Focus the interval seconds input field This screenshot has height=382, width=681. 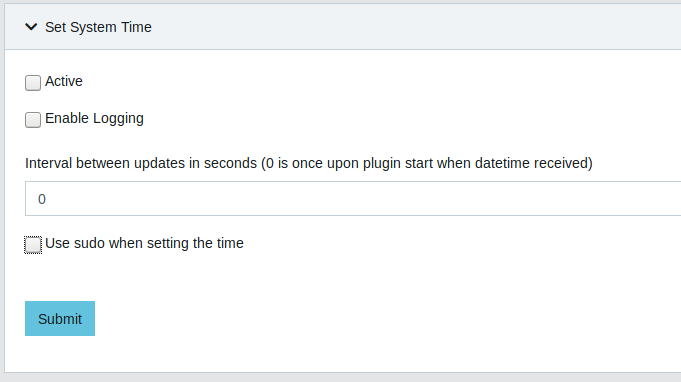[x=353, y=199]
